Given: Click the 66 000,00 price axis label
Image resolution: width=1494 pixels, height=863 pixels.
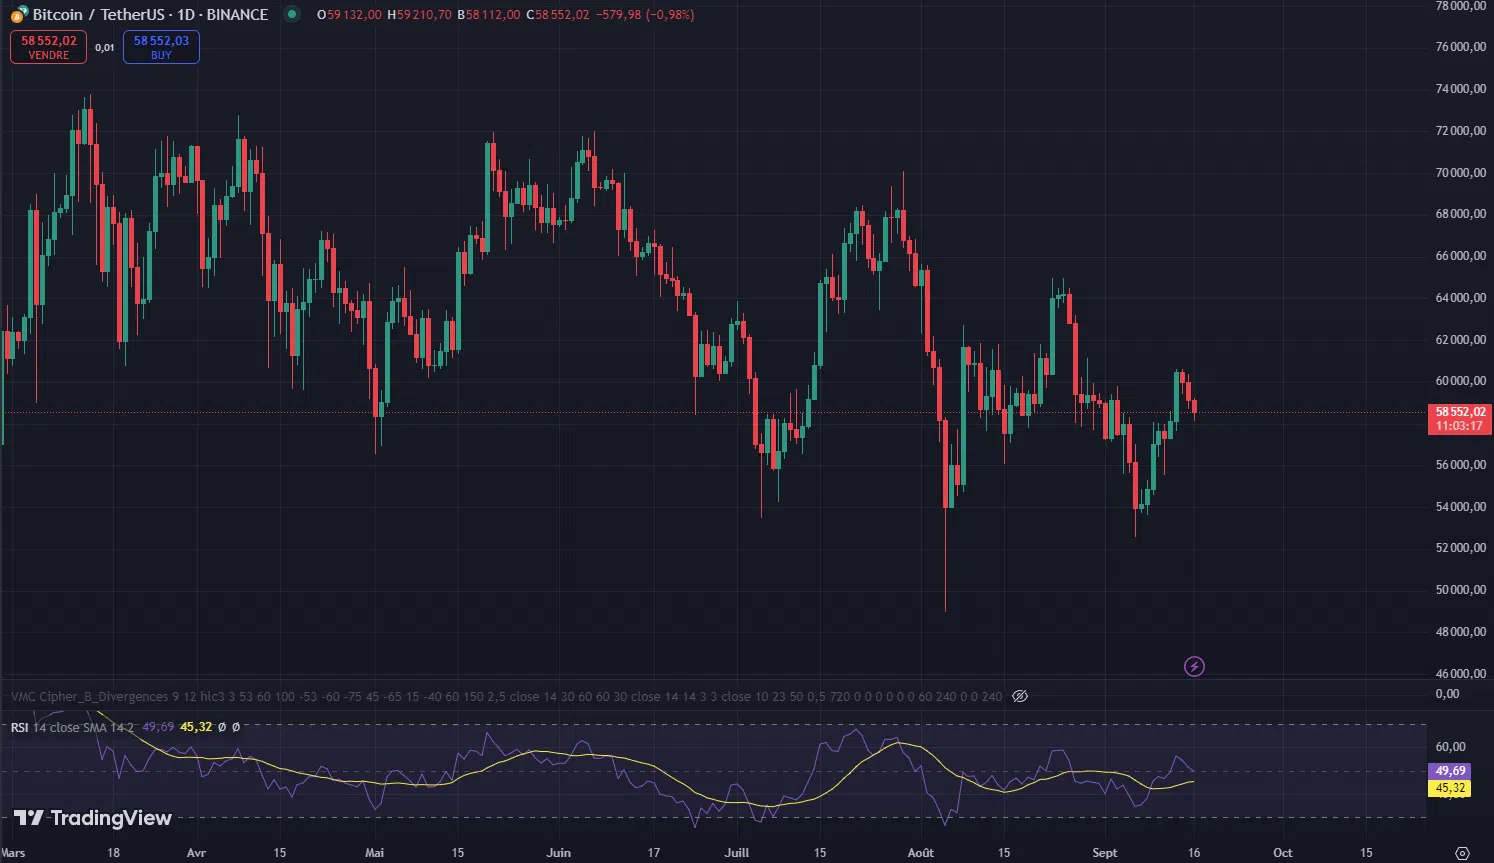Looking at the screenshot, I should [x=1460, y=256].
